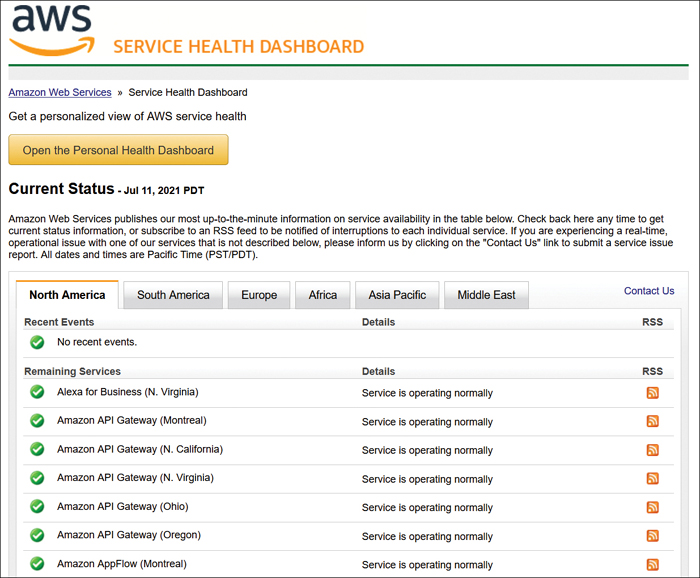Open RSS feed for Alexa for Business
The image size is (700, 578).
(652, 393)
